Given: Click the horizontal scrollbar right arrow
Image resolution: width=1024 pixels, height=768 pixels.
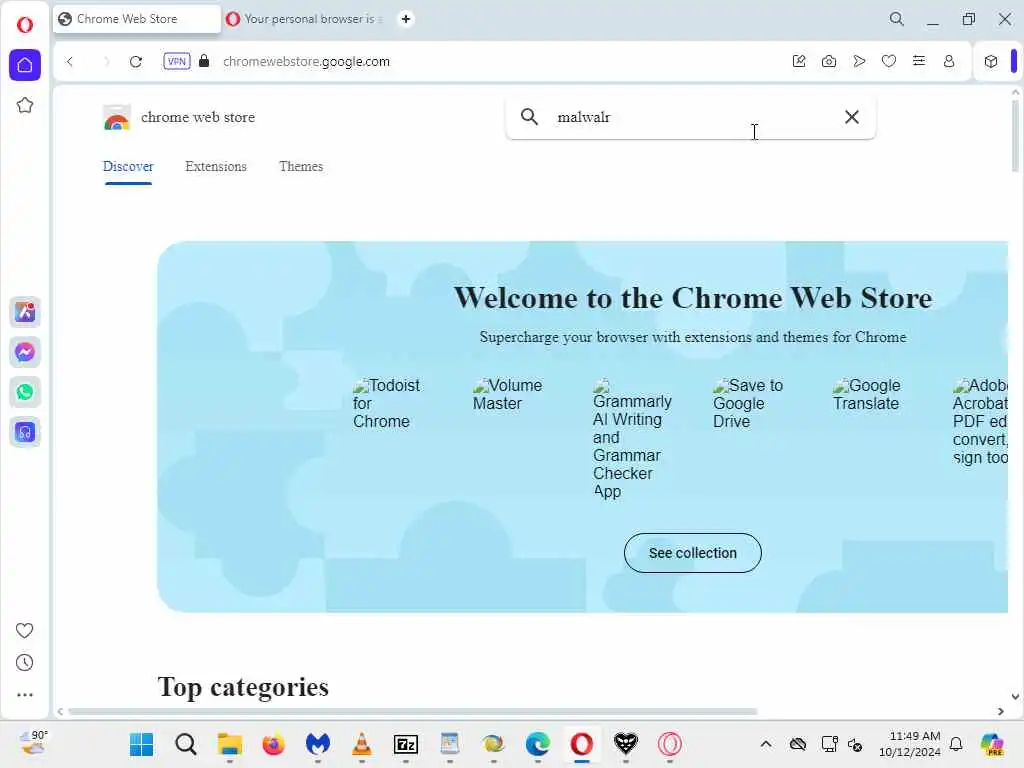Looking at the screenshot, I should (x=1000, y=711).
